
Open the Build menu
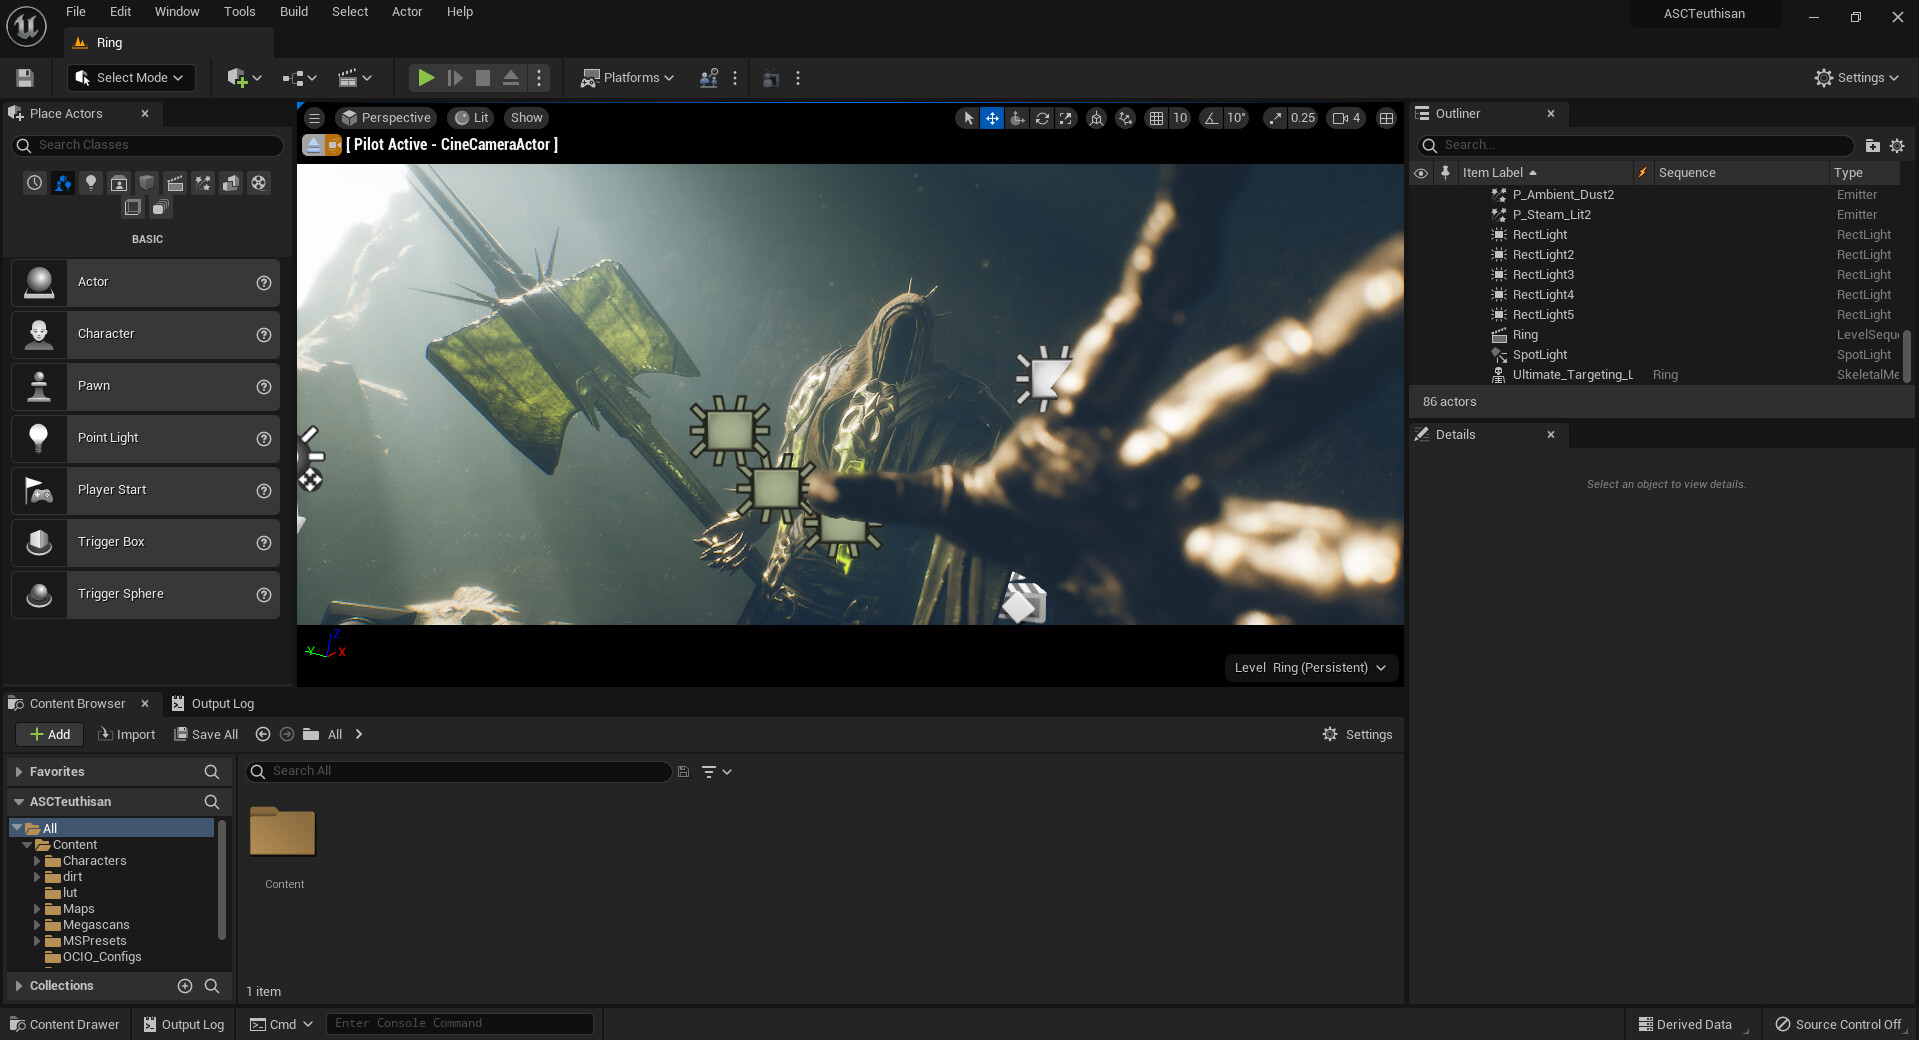[293, 12]
